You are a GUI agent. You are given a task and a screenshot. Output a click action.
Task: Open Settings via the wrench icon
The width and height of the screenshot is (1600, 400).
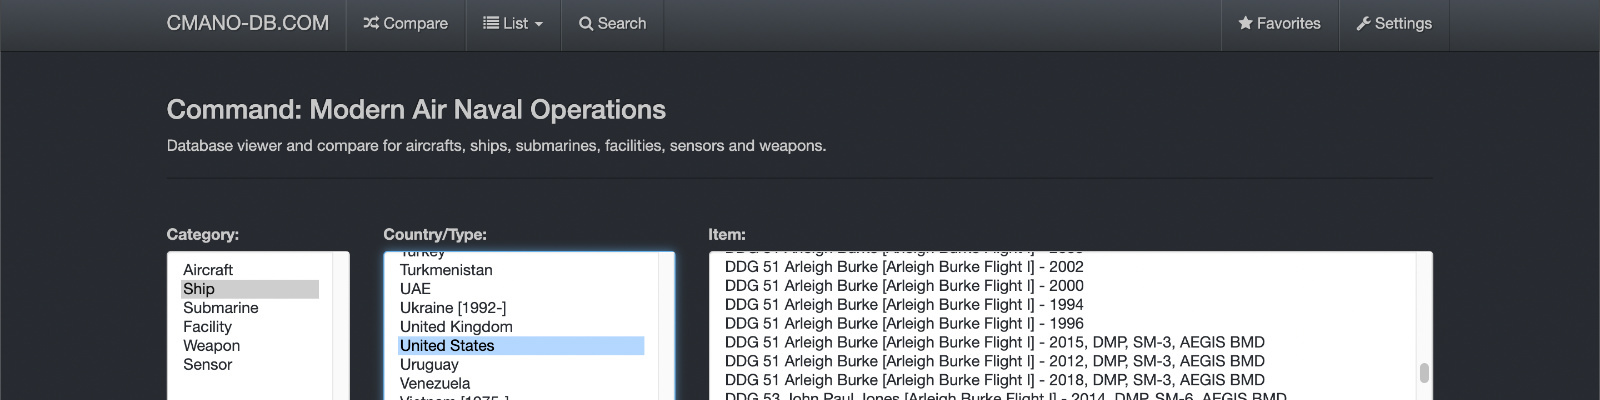[1363, 23]
